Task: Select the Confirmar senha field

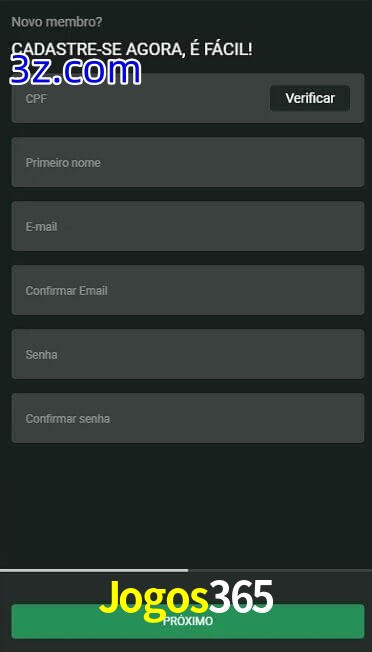Action: coord(188,418)
